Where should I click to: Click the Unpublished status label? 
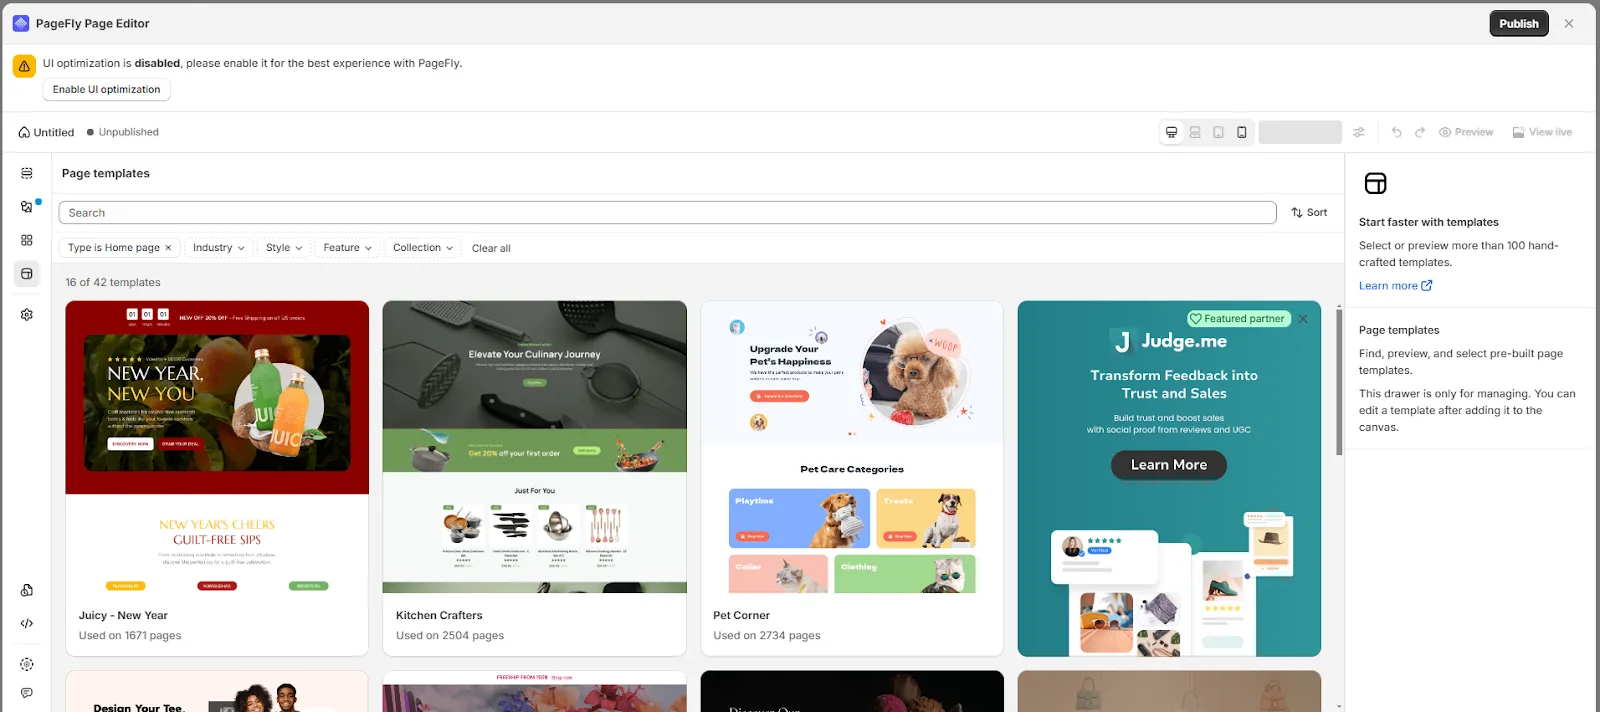(128, 132)
